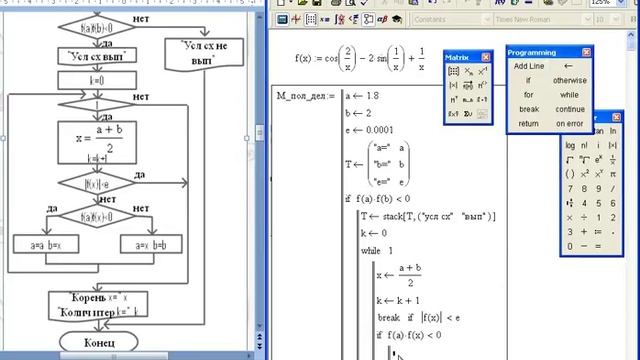This screenshot has height=360, width=640.
Task: Open the Graph toolbar icon
Action: click(296, 19)
